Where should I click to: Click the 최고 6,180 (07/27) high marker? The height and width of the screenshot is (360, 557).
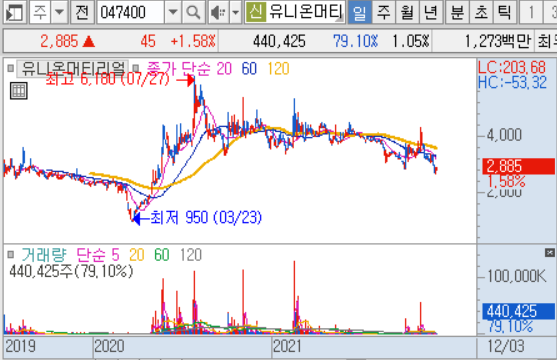pos(108,79)
